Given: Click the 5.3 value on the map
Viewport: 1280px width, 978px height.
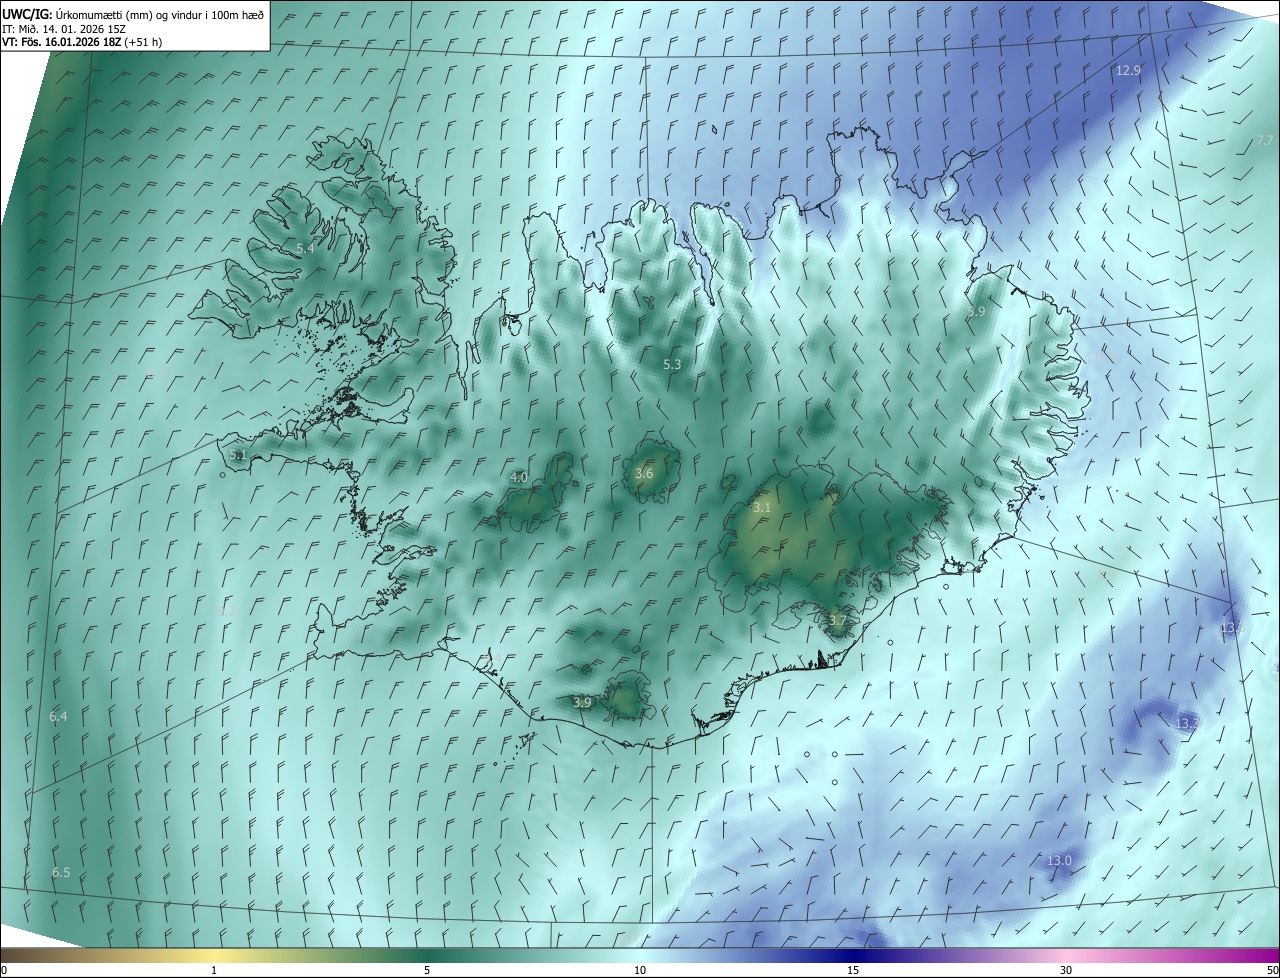Looking at the screenshot, I should click(672, 365).
